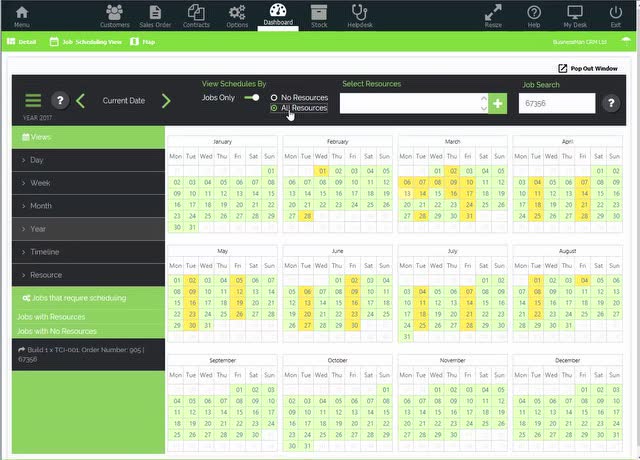Select the All Resources radio button
Viewport: 640px width, 460px height.
click(274, 108)
